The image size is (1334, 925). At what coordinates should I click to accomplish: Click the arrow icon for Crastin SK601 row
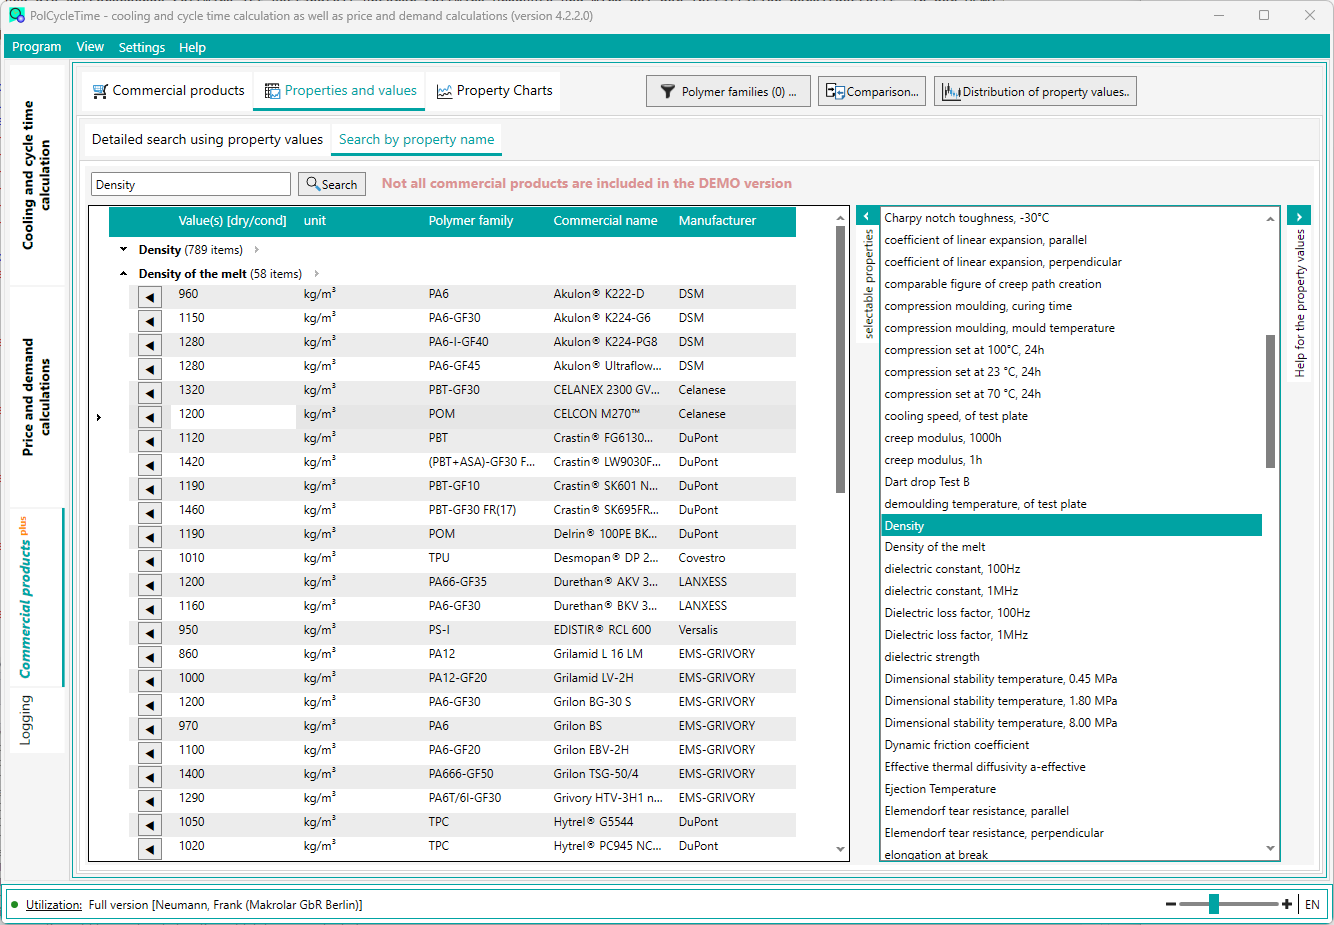[150, 488]
